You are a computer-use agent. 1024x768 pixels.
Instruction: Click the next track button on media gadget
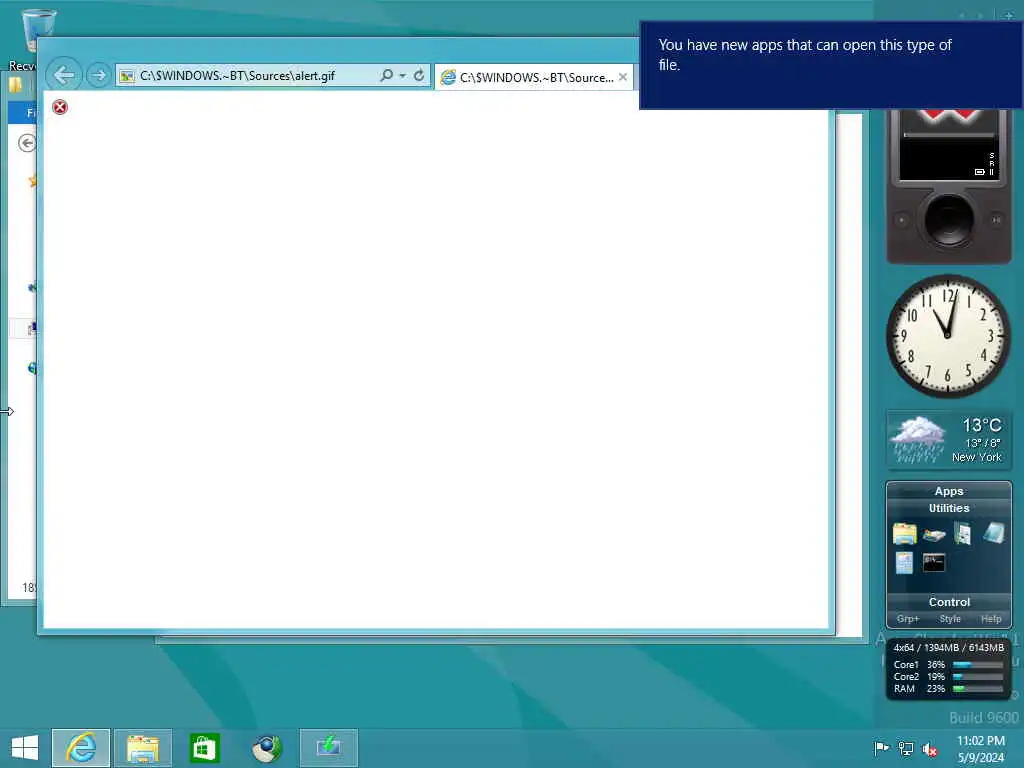996,220
